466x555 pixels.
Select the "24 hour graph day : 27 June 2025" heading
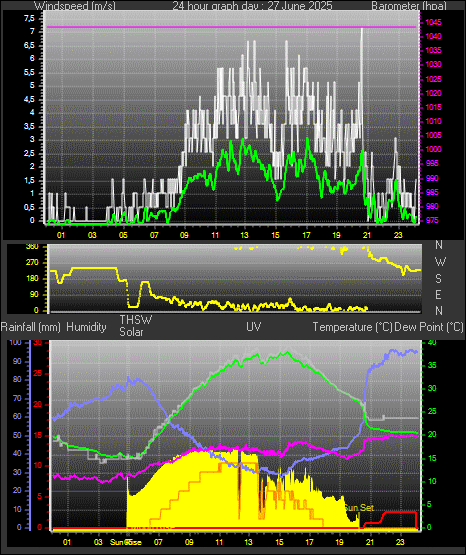point(252,5)
